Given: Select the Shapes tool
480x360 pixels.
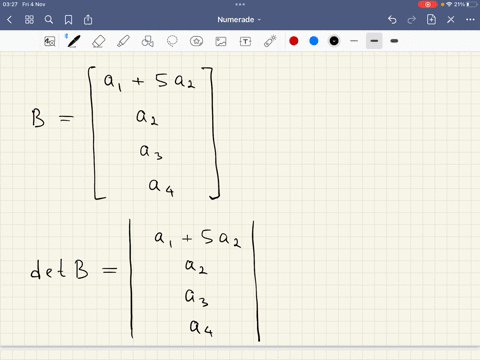Looking at the screenshot, I should tap(148, 41).
